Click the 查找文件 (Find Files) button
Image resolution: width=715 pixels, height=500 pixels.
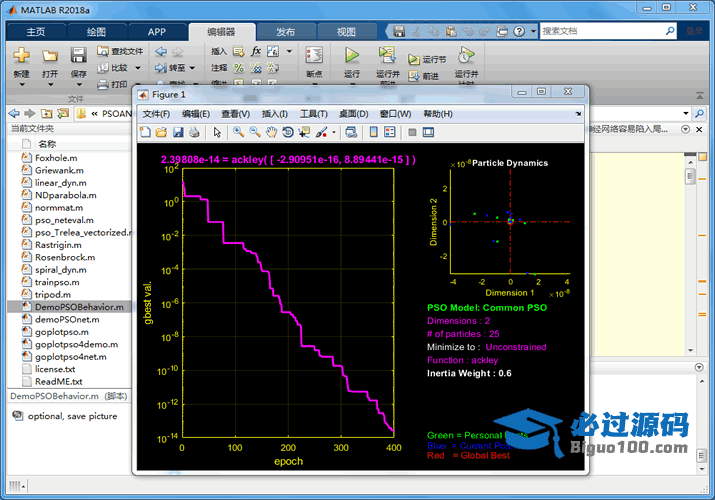pos(120,51)
